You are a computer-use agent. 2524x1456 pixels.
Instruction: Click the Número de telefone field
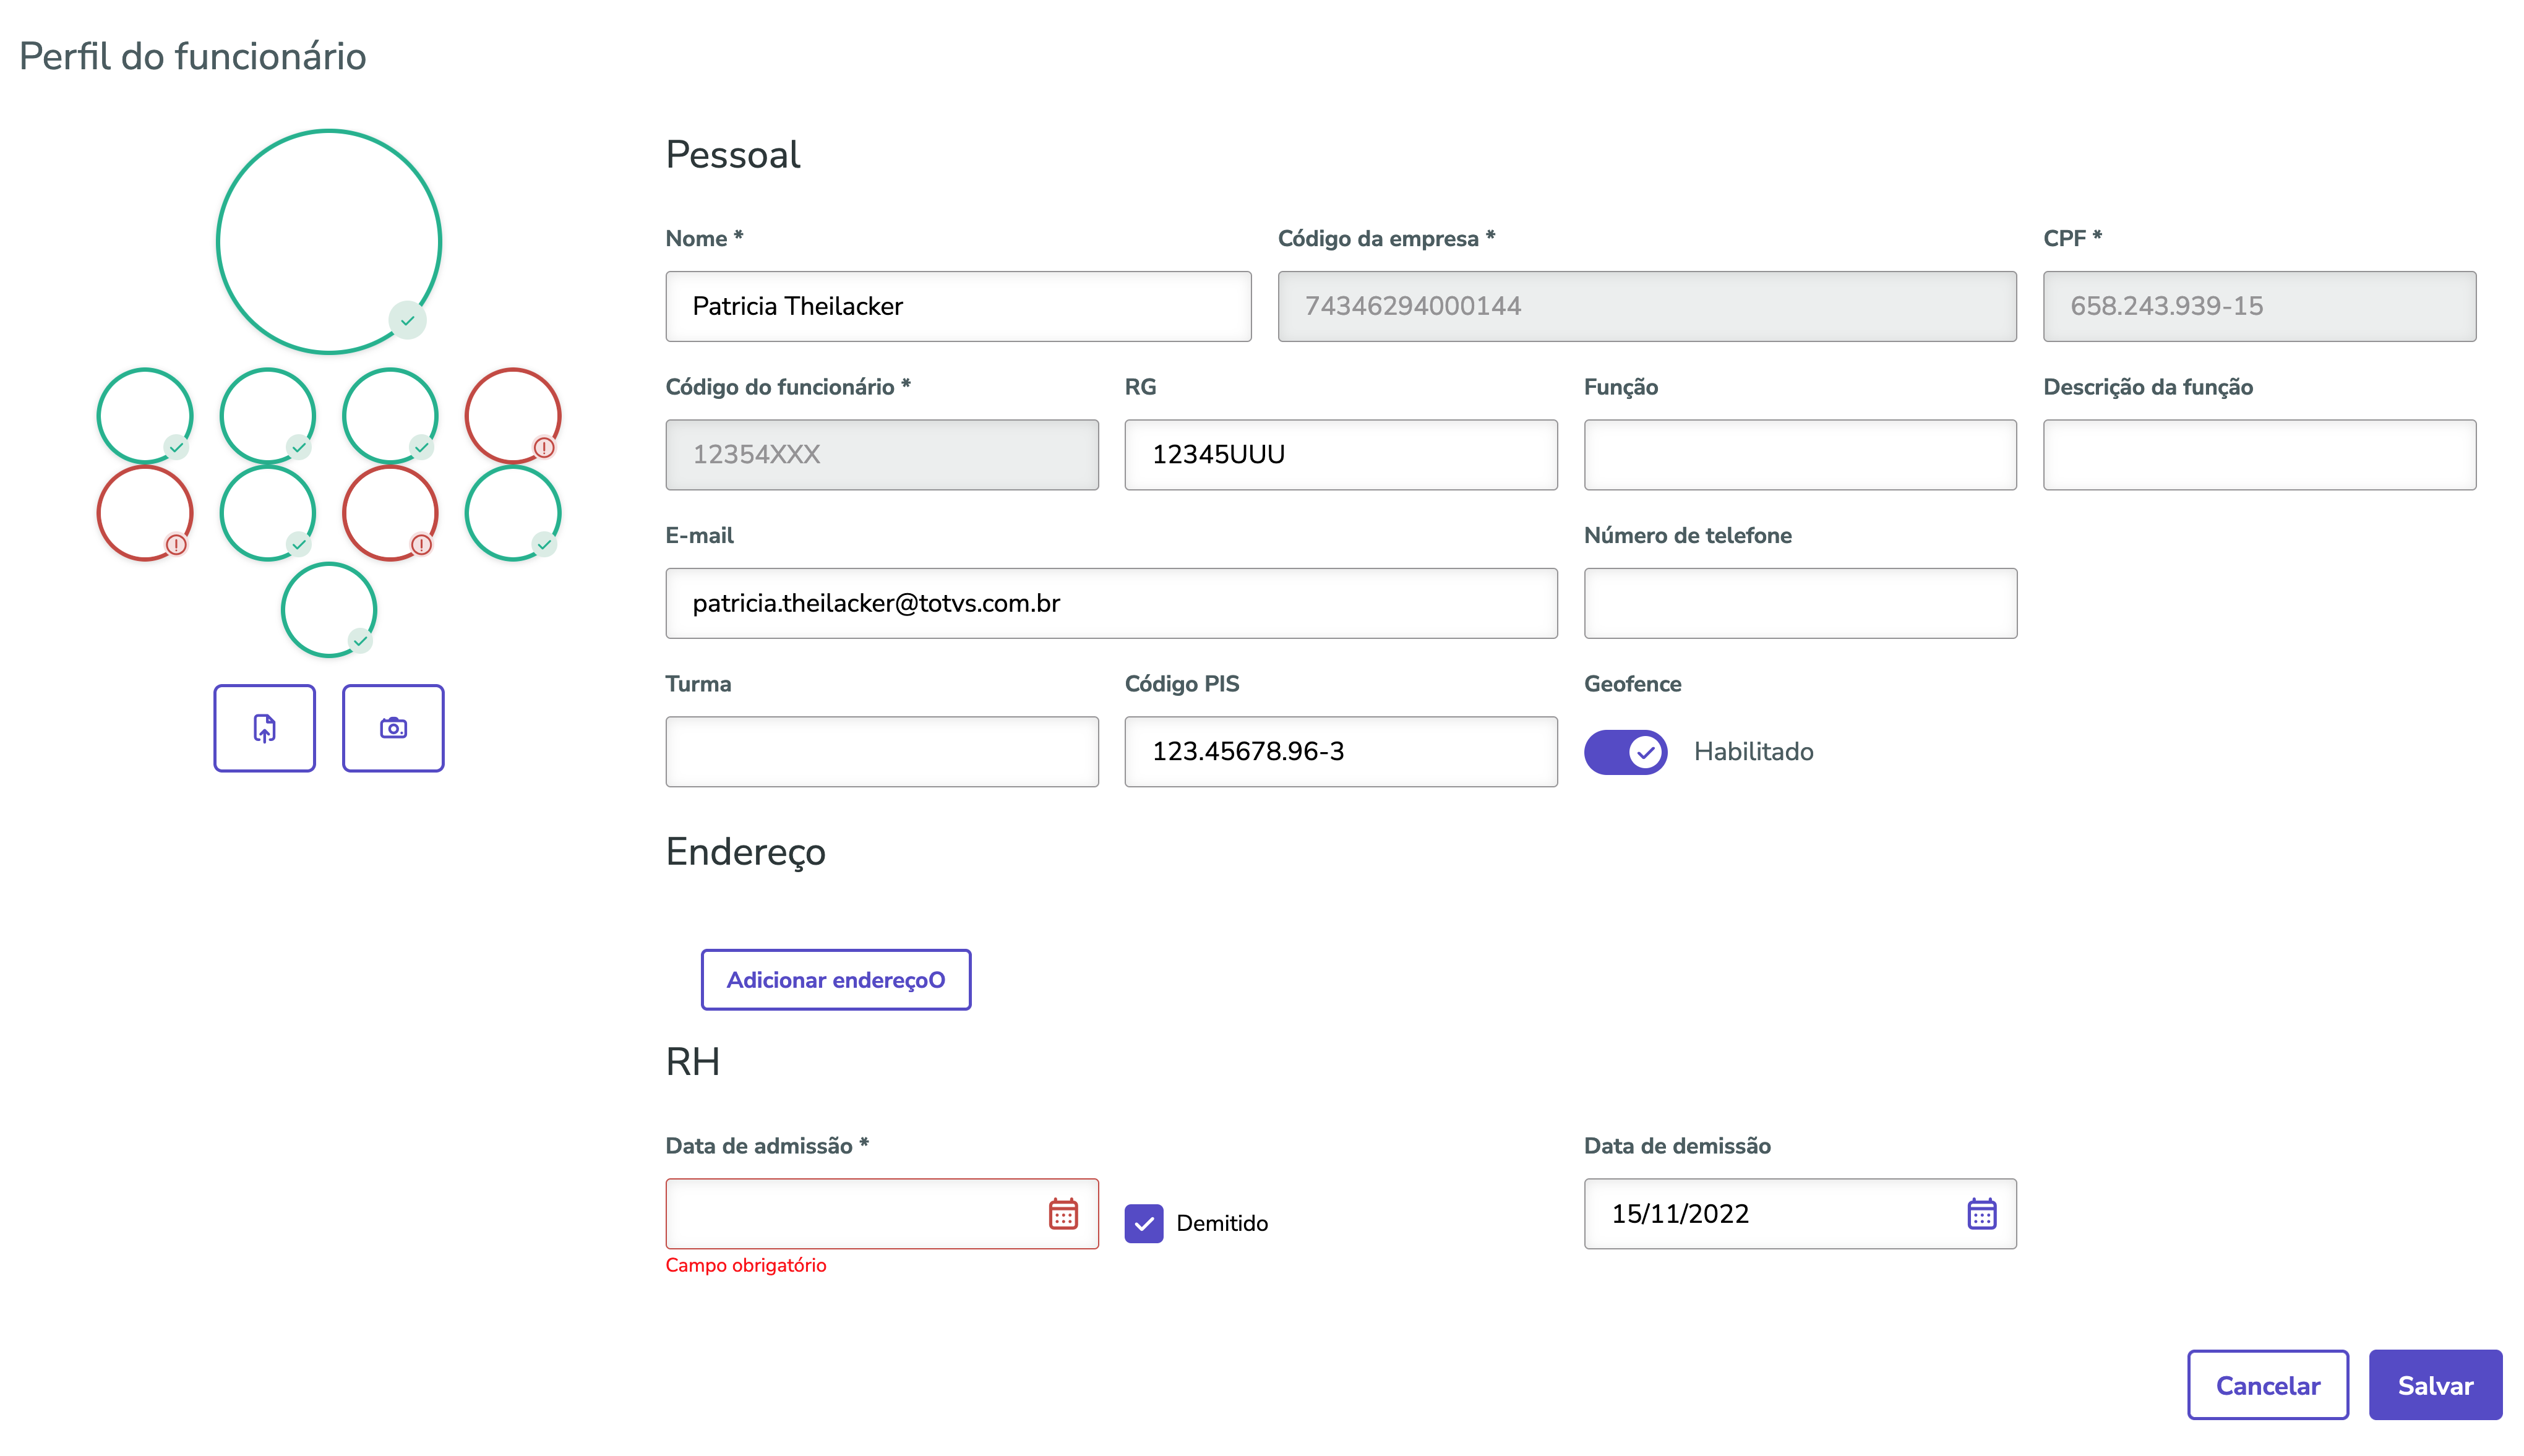1799,603
